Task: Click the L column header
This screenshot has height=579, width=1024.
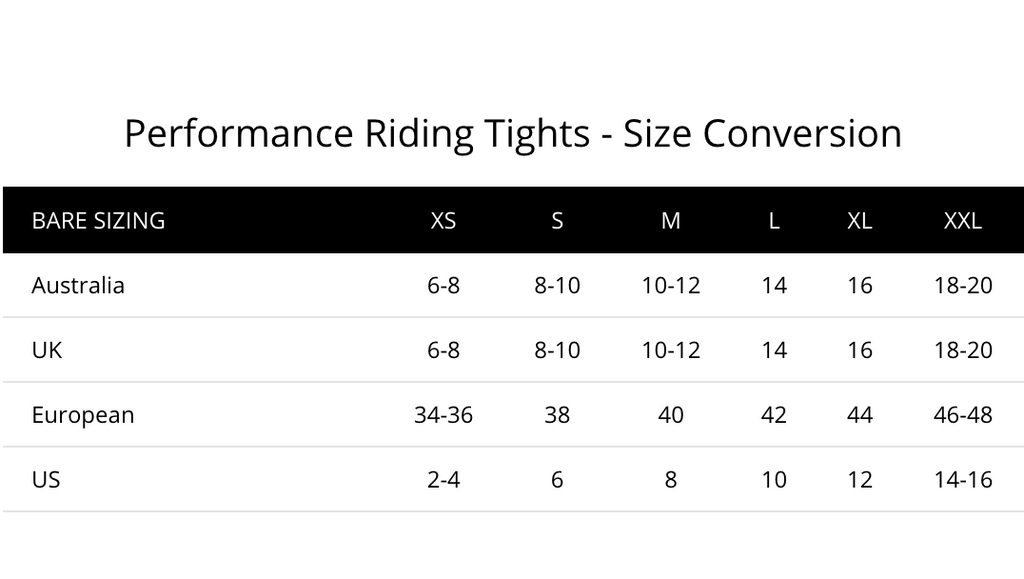Action: (774, 221)
